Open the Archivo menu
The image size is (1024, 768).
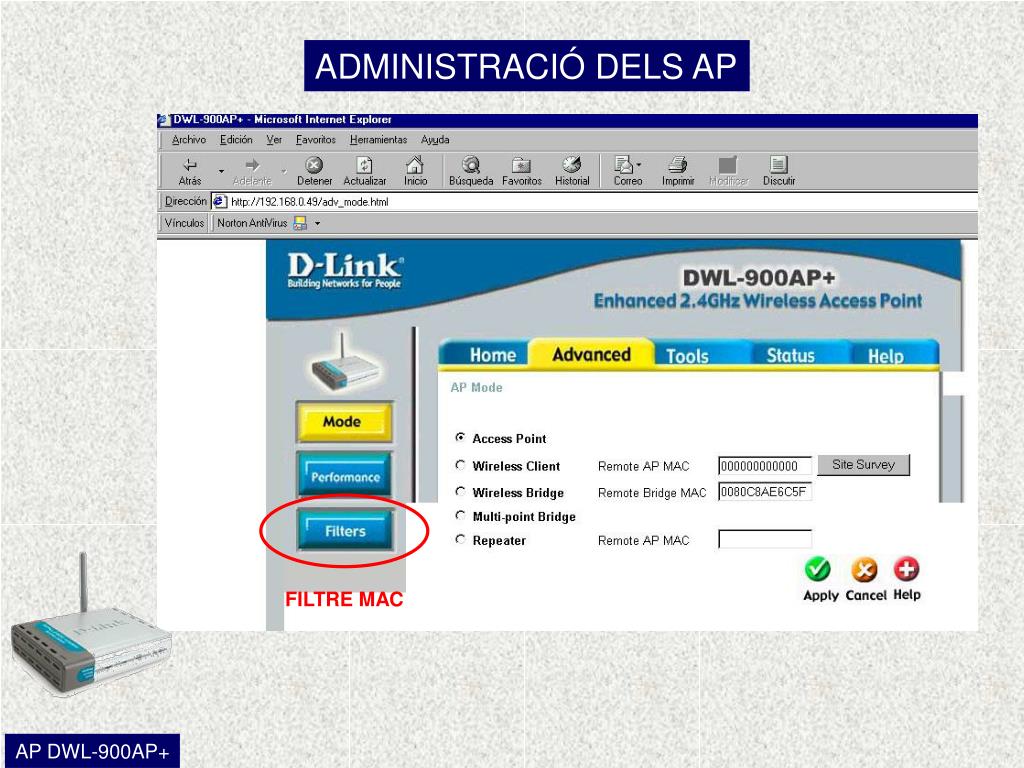189,140
